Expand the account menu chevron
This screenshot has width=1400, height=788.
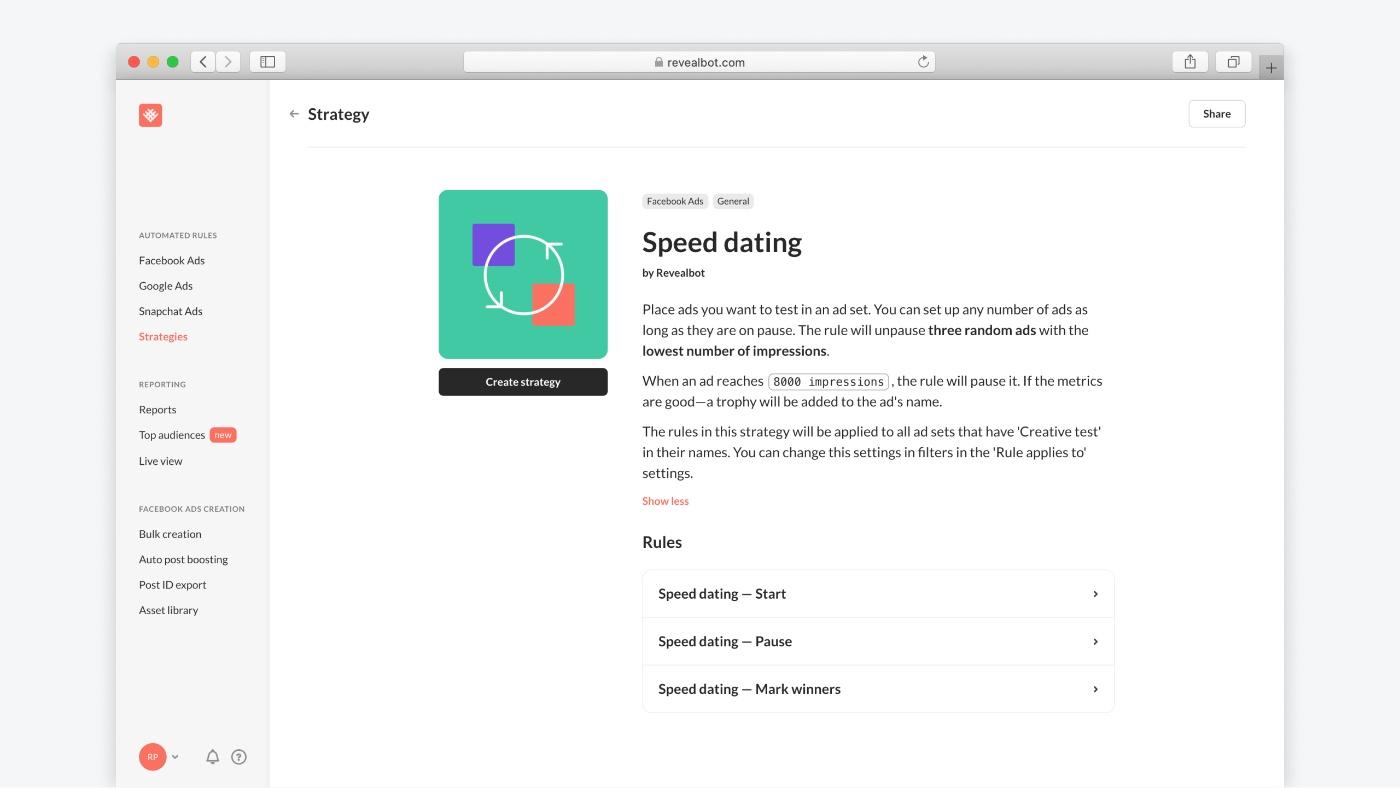tap(175, 757)
